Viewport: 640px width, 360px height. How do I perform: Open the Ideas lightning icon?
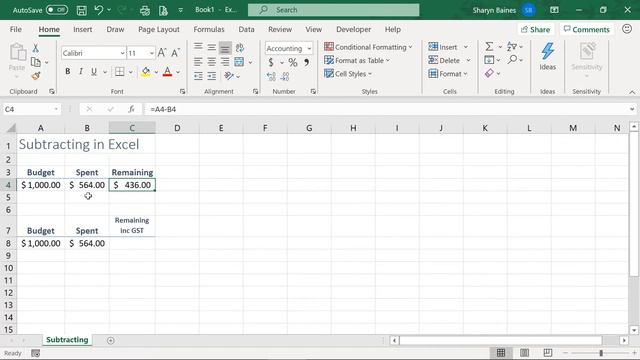click(x=547, y=56)
